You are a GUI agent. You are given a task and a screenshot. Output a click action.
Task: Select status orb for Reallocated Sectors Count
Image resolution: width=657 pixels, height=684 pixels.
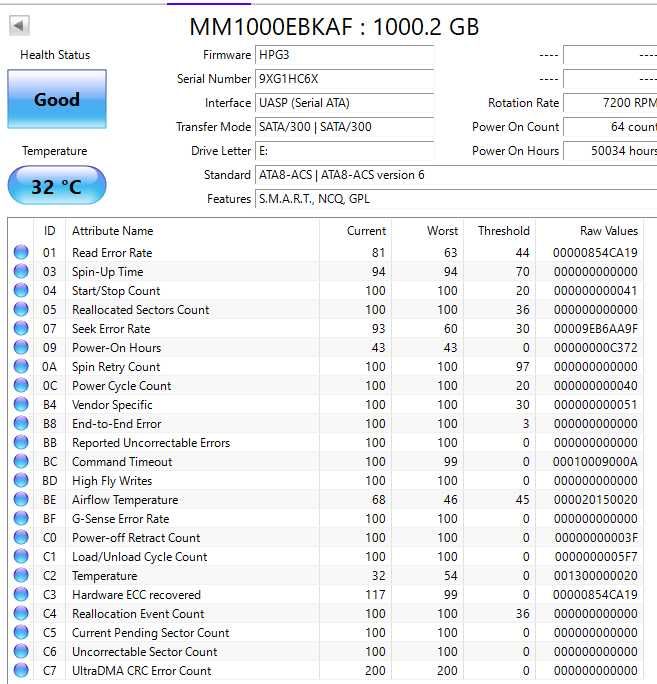click(x=21, y=309)
